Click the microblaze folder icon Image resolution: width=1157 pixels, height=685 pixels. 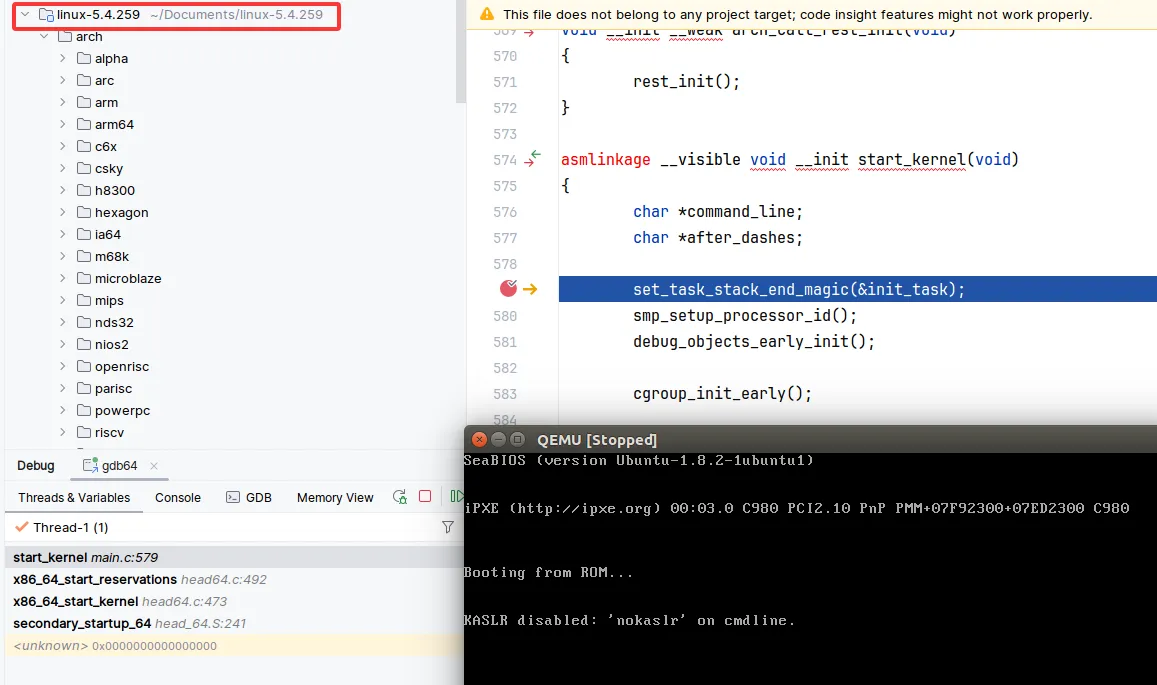[84, 278]
